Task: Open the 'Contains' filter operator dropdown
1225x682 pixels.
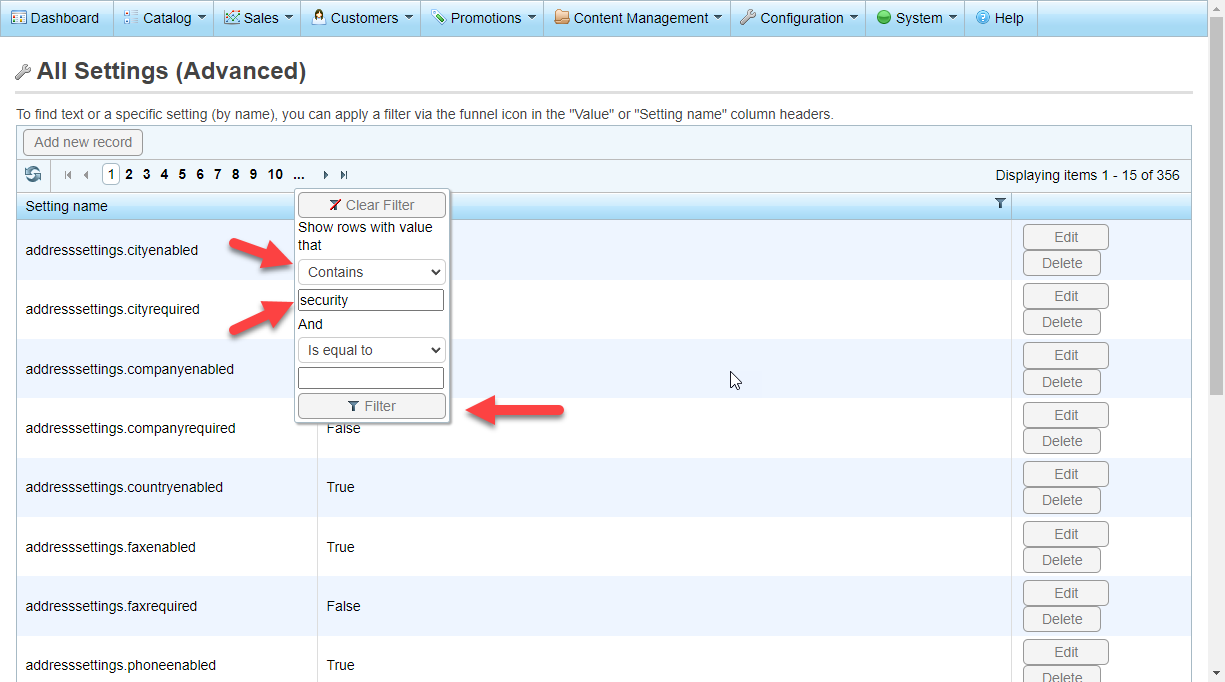Action: 371,272
